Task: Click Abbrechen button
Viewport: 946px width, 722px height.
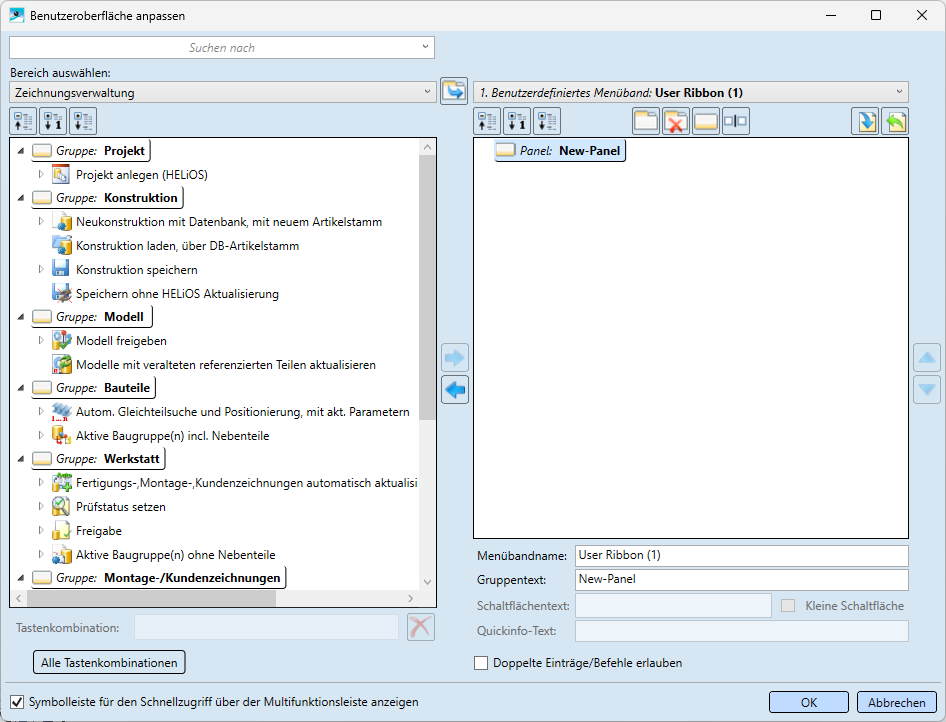Action: click(x=897, y=702)
